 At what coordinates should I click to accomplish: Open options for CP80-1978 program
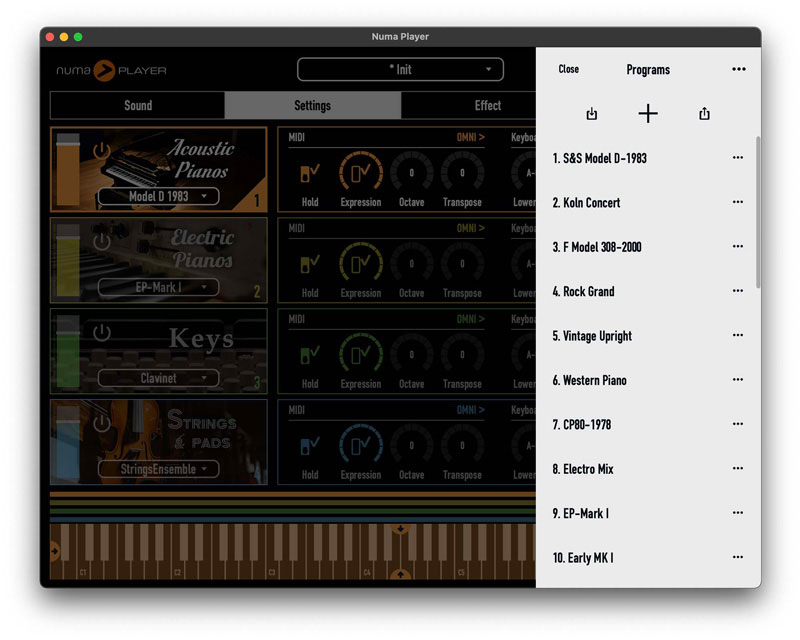737,424
